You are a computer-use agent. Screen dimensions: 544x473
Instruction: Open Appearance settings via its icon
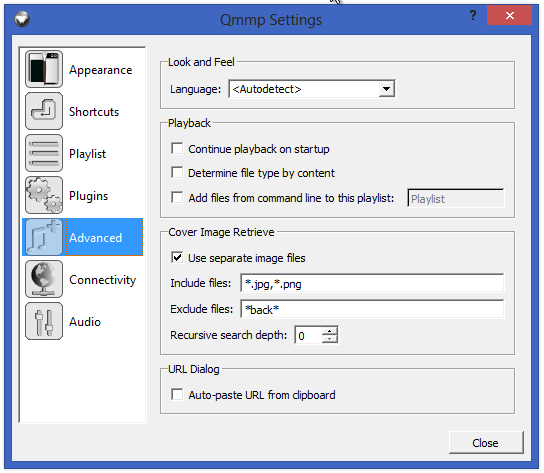point(44,69)
